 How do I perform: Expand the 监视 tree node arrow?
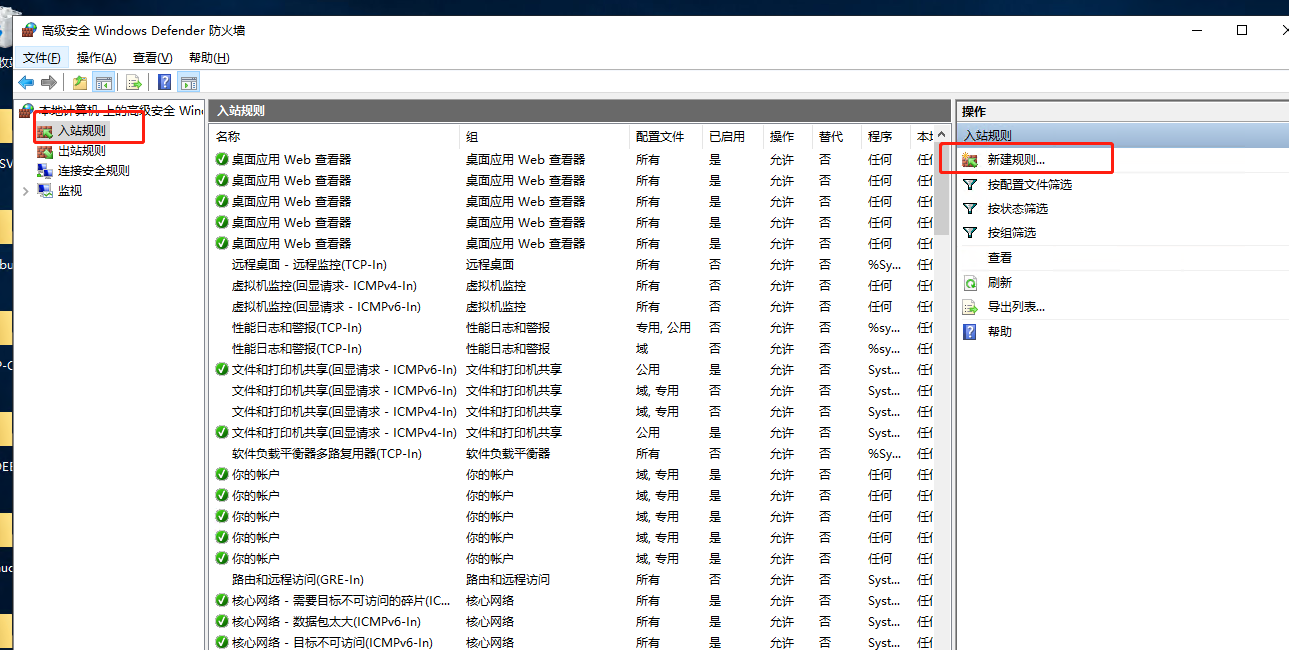[25, 191]
